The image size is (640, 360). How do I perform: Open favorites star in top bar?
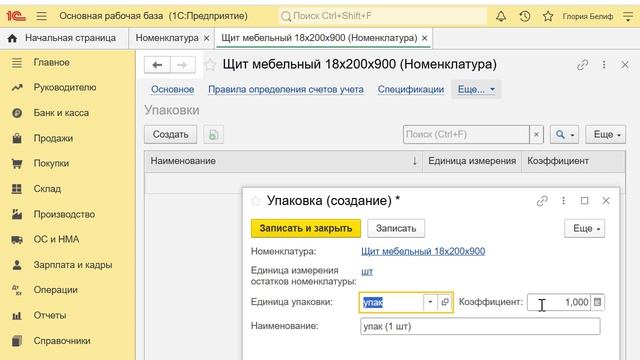(548, 16)
